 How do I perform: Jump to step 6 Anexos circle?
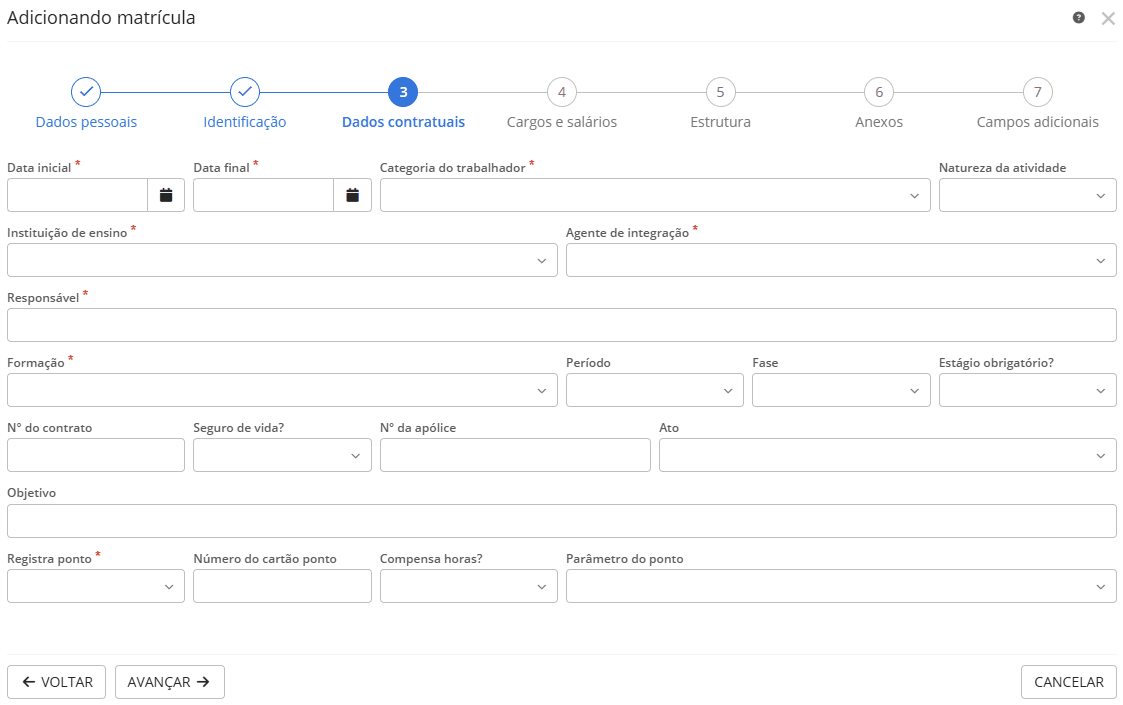(x=879, y=92)
